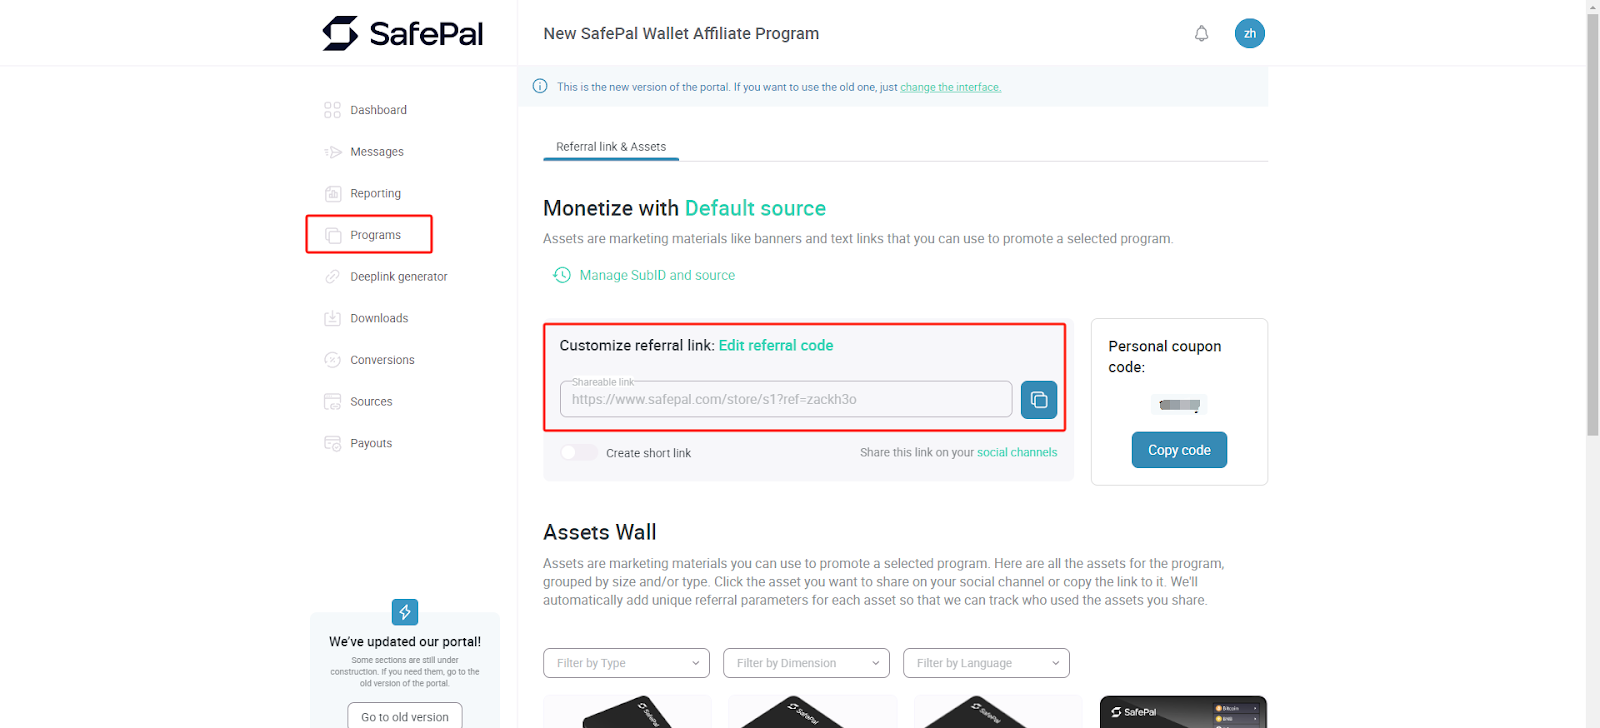Click the Edit referral code link
The width and height of the screenshot is (1600, 728).
coord(776,346)
